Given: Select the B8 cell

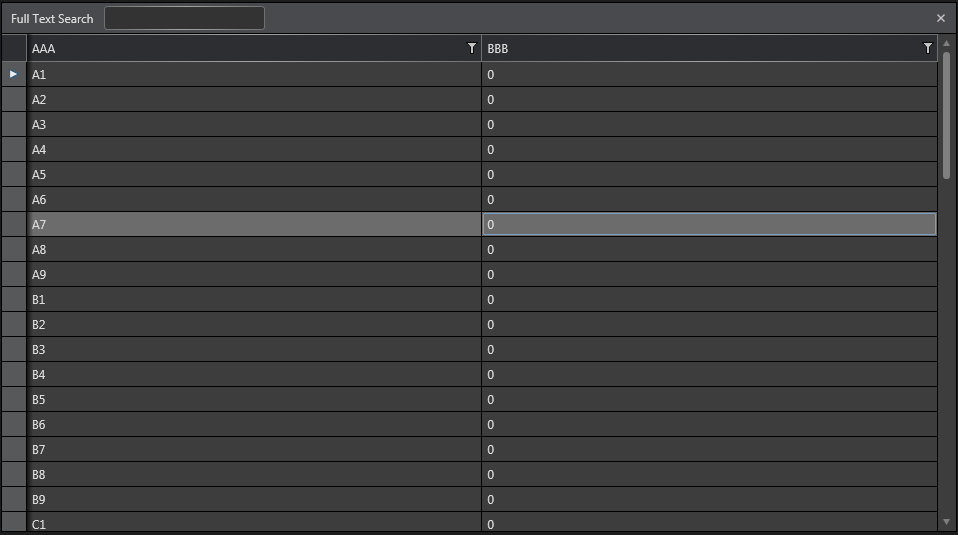Looking at the screenshot, I should click(254, 474).
